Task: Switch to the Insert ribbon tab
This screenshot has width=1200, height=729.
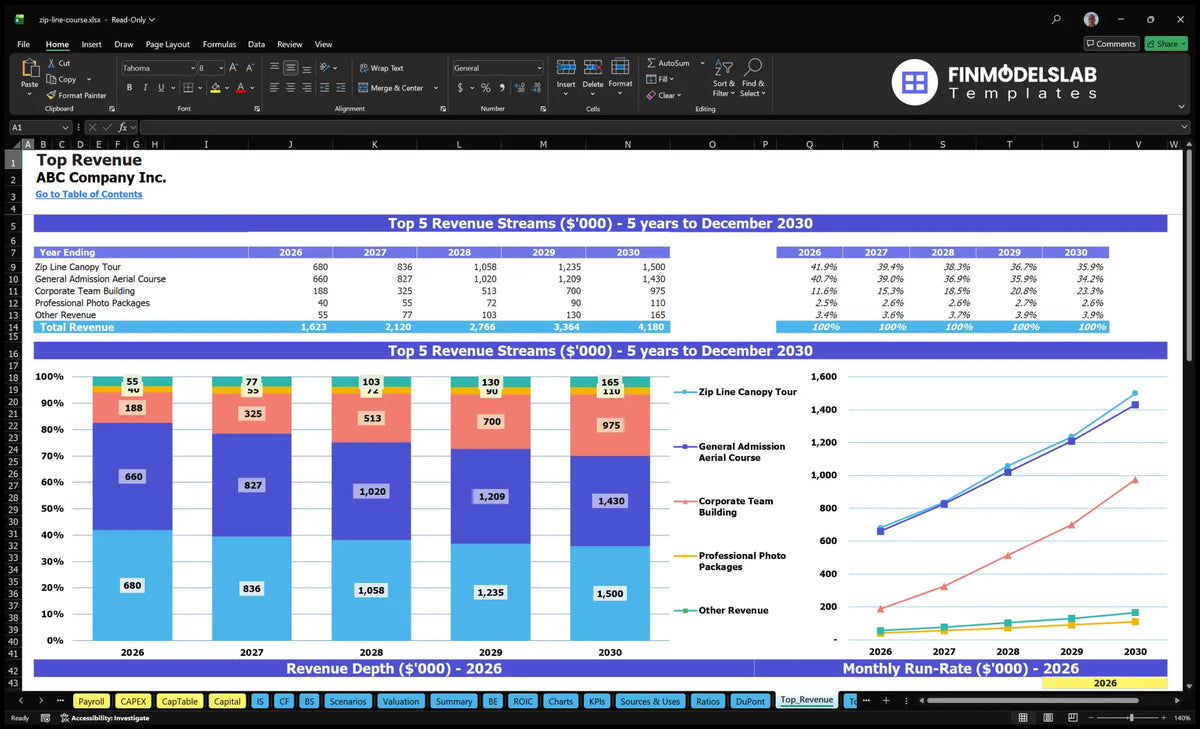Action: tap(91, 44)
